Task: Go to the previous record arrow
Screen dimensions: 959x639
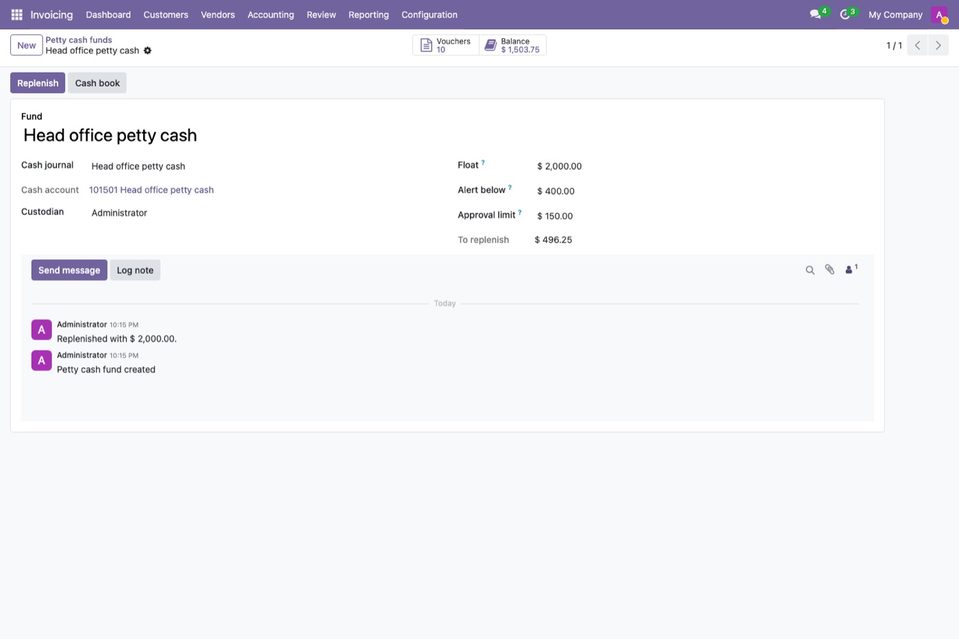Action: (917, 45)
